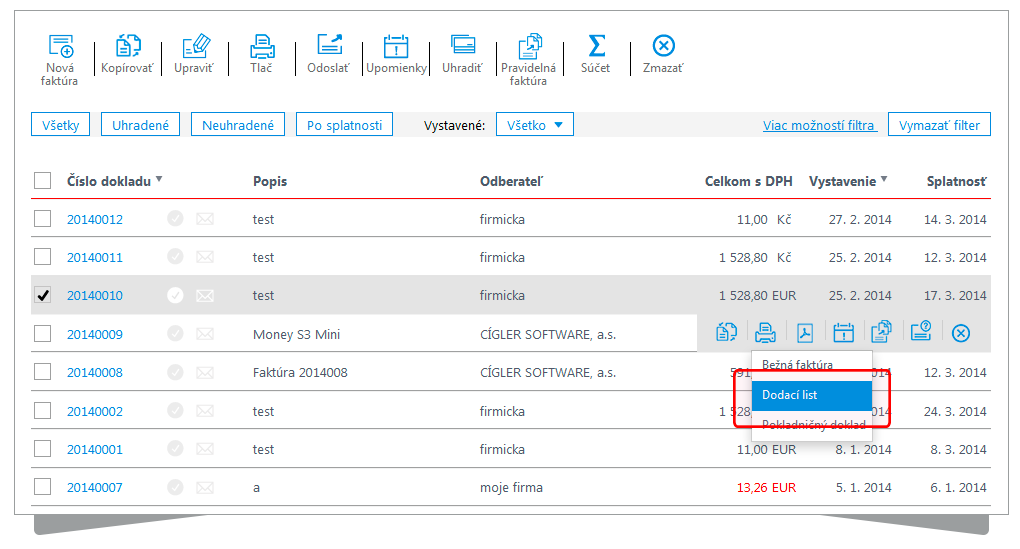Click paid-status circle for invoice 20140008
1020x549 pixels.
175,372
